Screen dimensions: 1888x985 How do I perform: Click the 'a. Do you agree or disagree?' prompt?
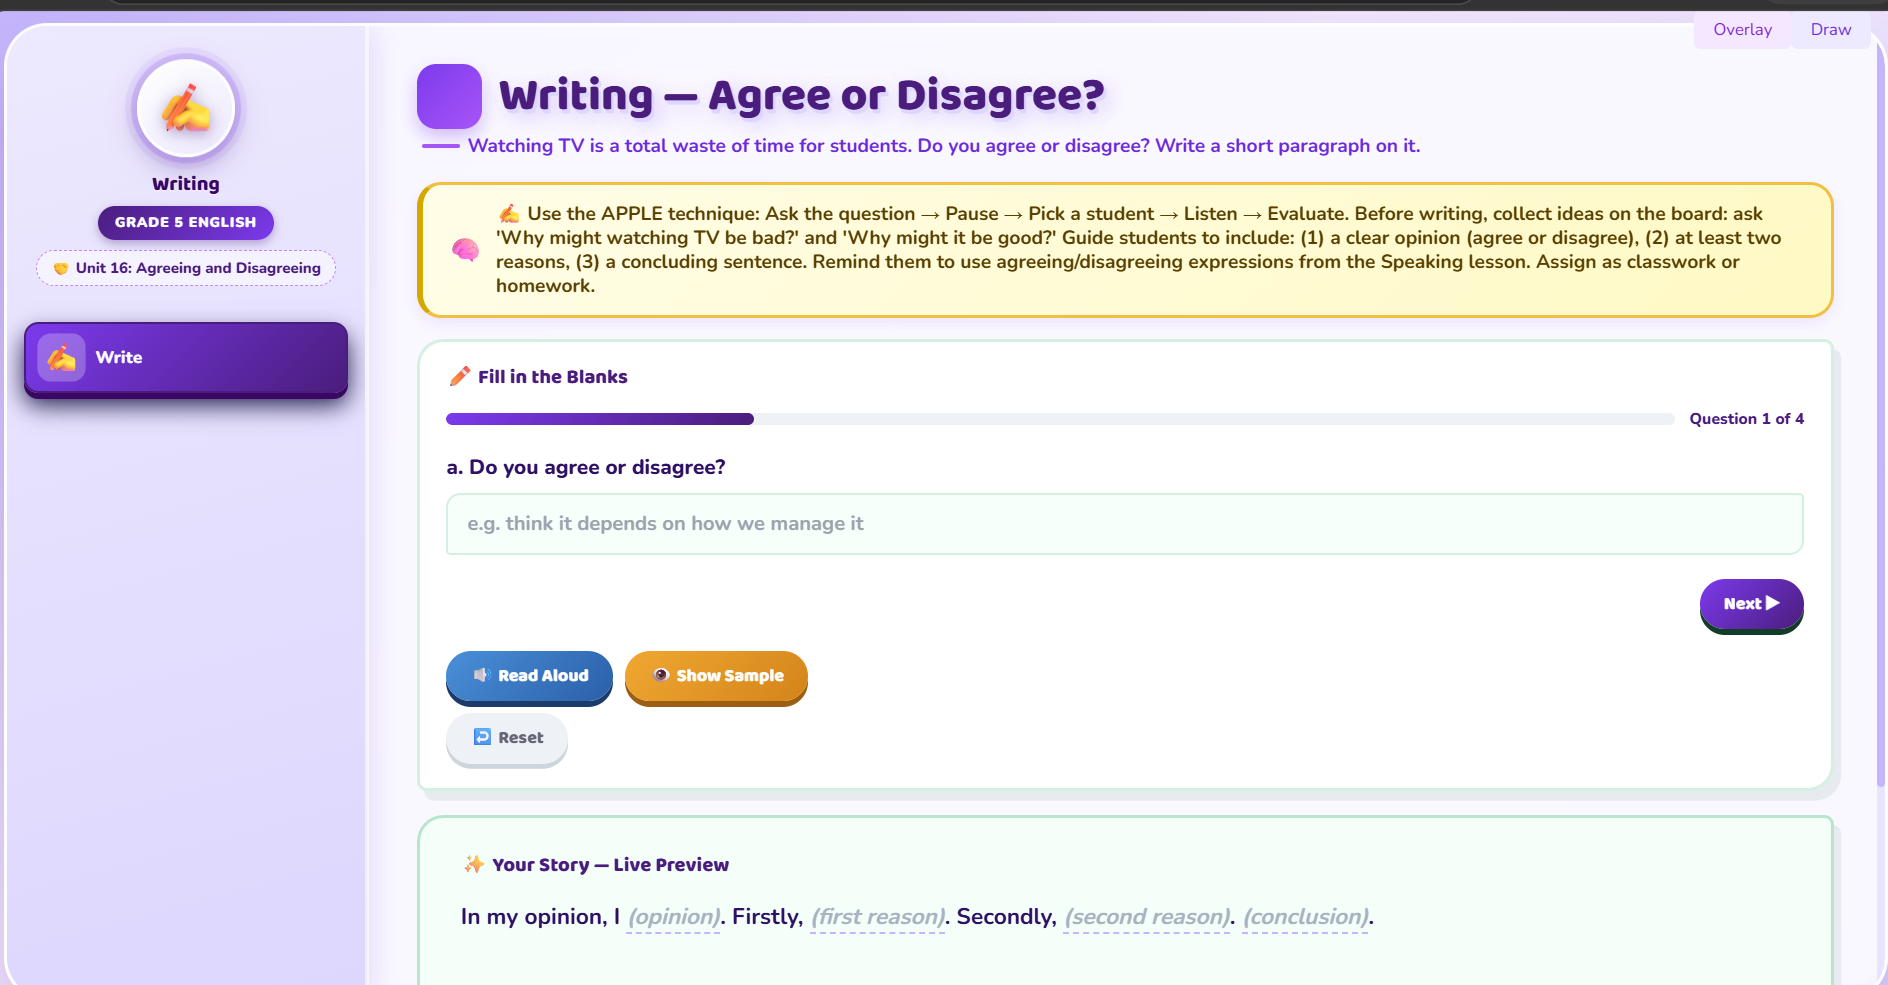(x=586, y=467)
